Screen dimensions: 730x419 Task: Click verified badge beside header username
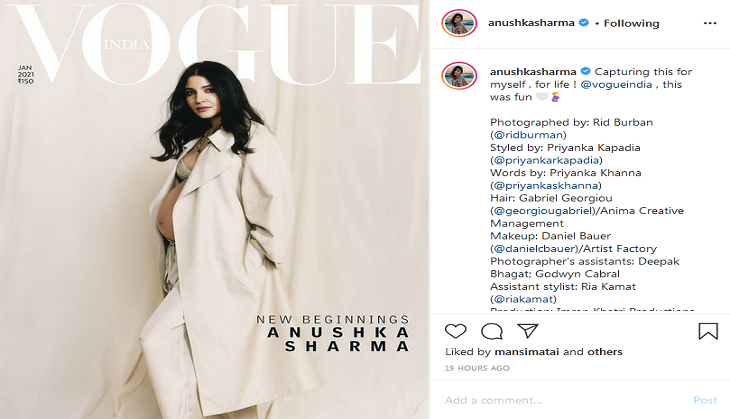(583, 23)
